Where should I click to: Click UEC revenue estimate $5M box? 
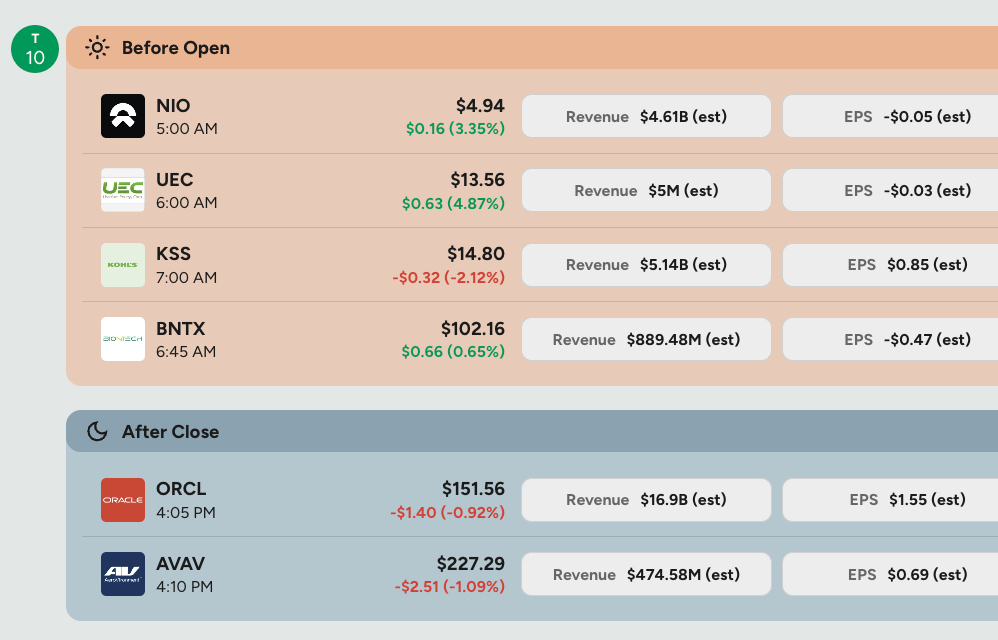pos(646,190)
